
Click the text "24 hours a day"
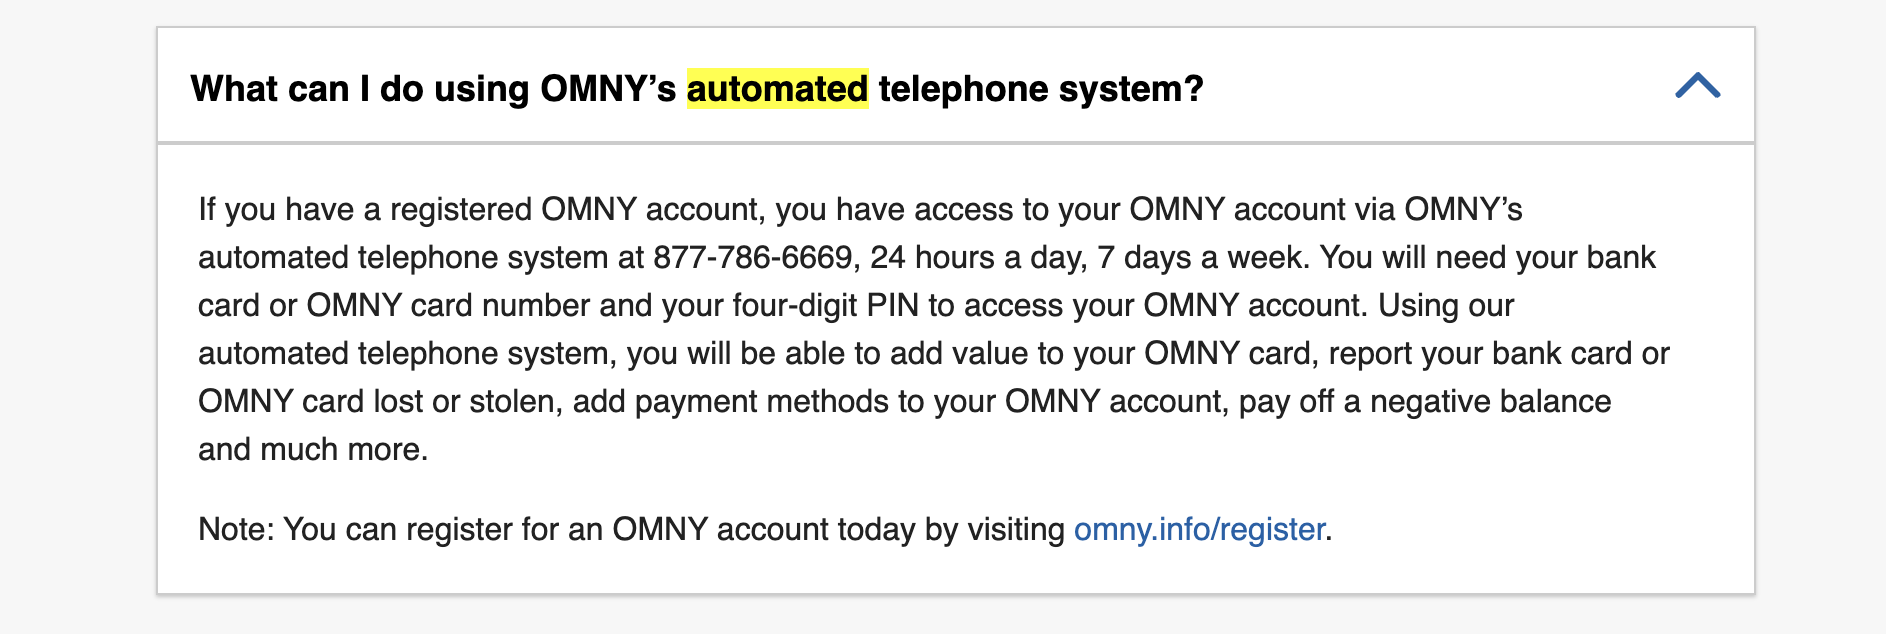[978, 257]
